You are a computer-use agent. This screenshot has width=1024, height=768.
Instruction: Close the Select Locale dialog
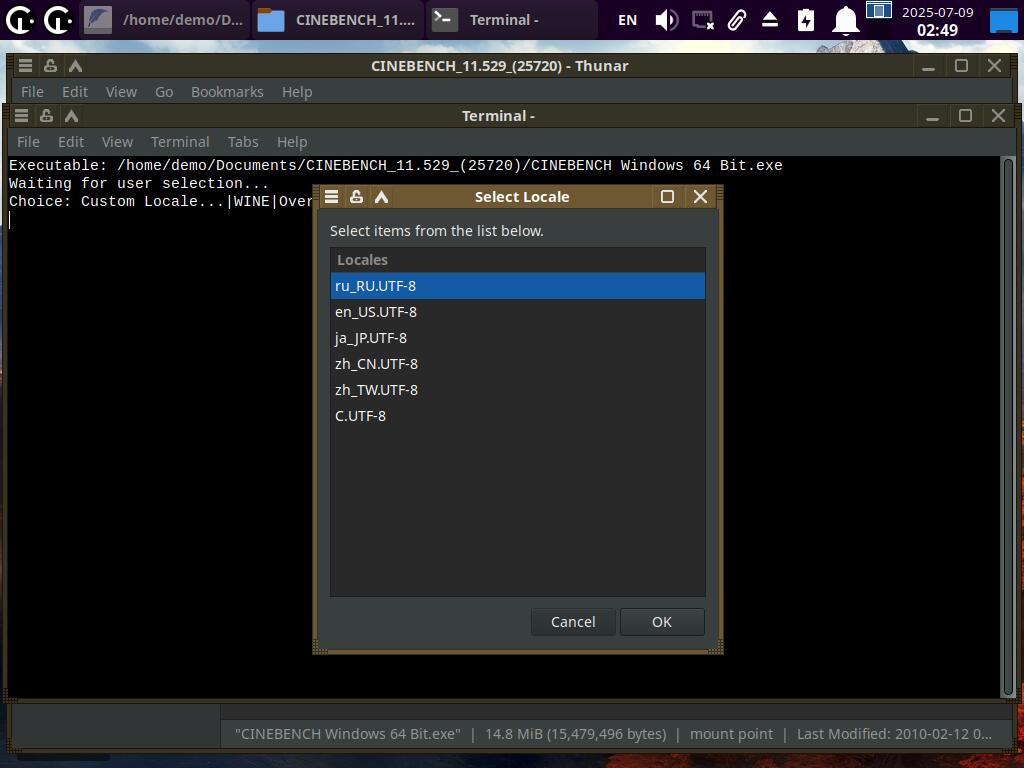700,197
